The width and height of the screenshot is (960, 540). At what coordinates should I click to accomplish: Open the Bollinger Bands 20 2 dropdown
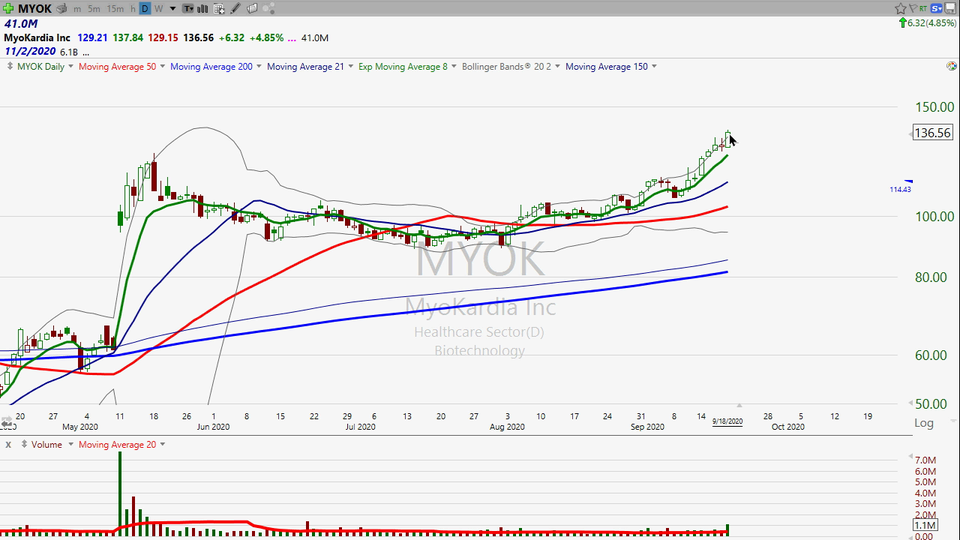coord(557,67)
